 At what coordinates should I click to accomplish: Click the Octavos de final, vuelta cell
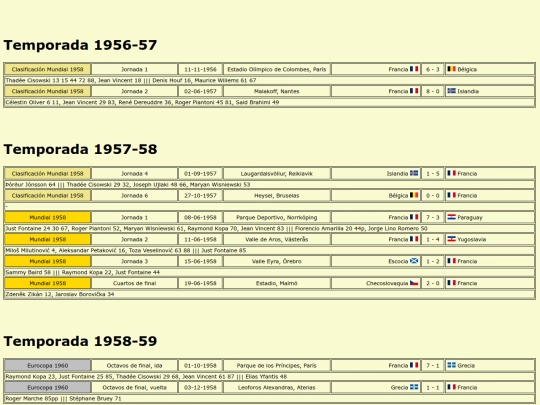[134, 387]
